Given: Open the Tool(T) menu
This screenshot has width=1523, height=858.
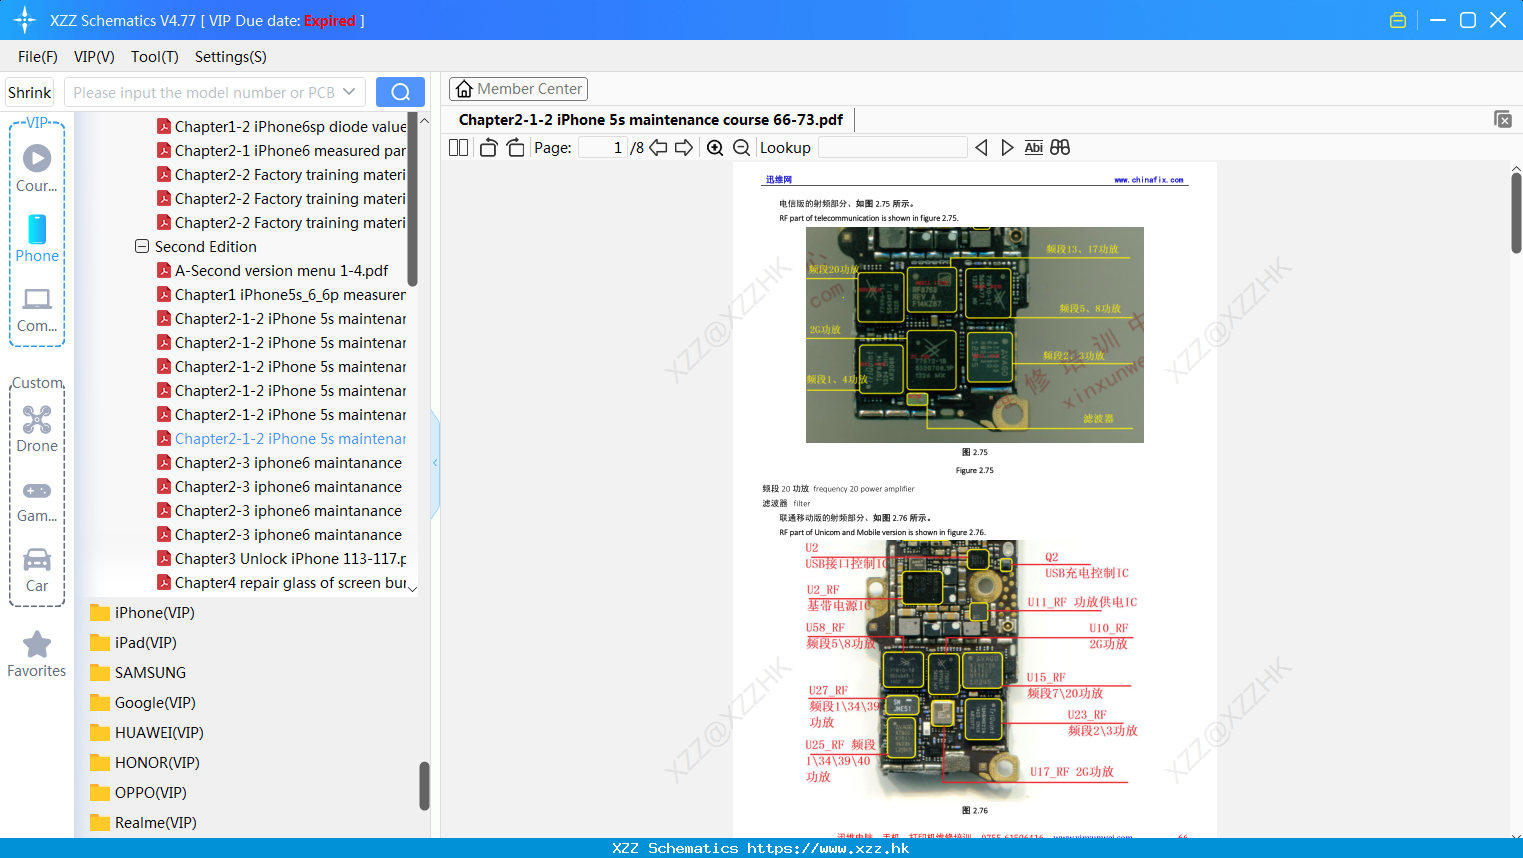Looking at the screenshot, I should pyautogui.click(x=155, y=57).
